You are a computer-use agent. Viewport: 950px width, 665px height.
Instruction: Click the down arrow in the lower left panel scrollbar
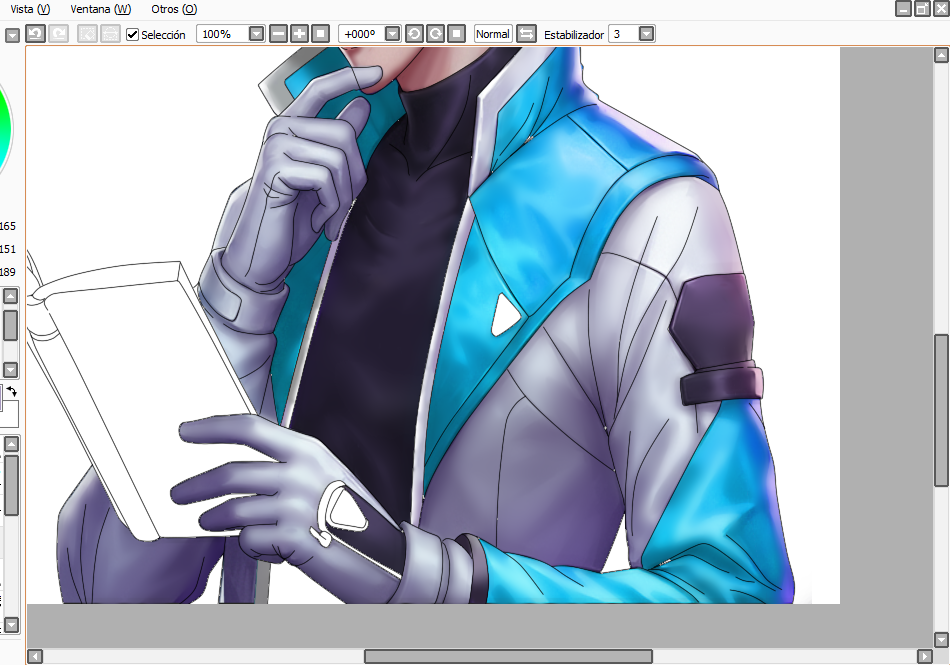11,624
